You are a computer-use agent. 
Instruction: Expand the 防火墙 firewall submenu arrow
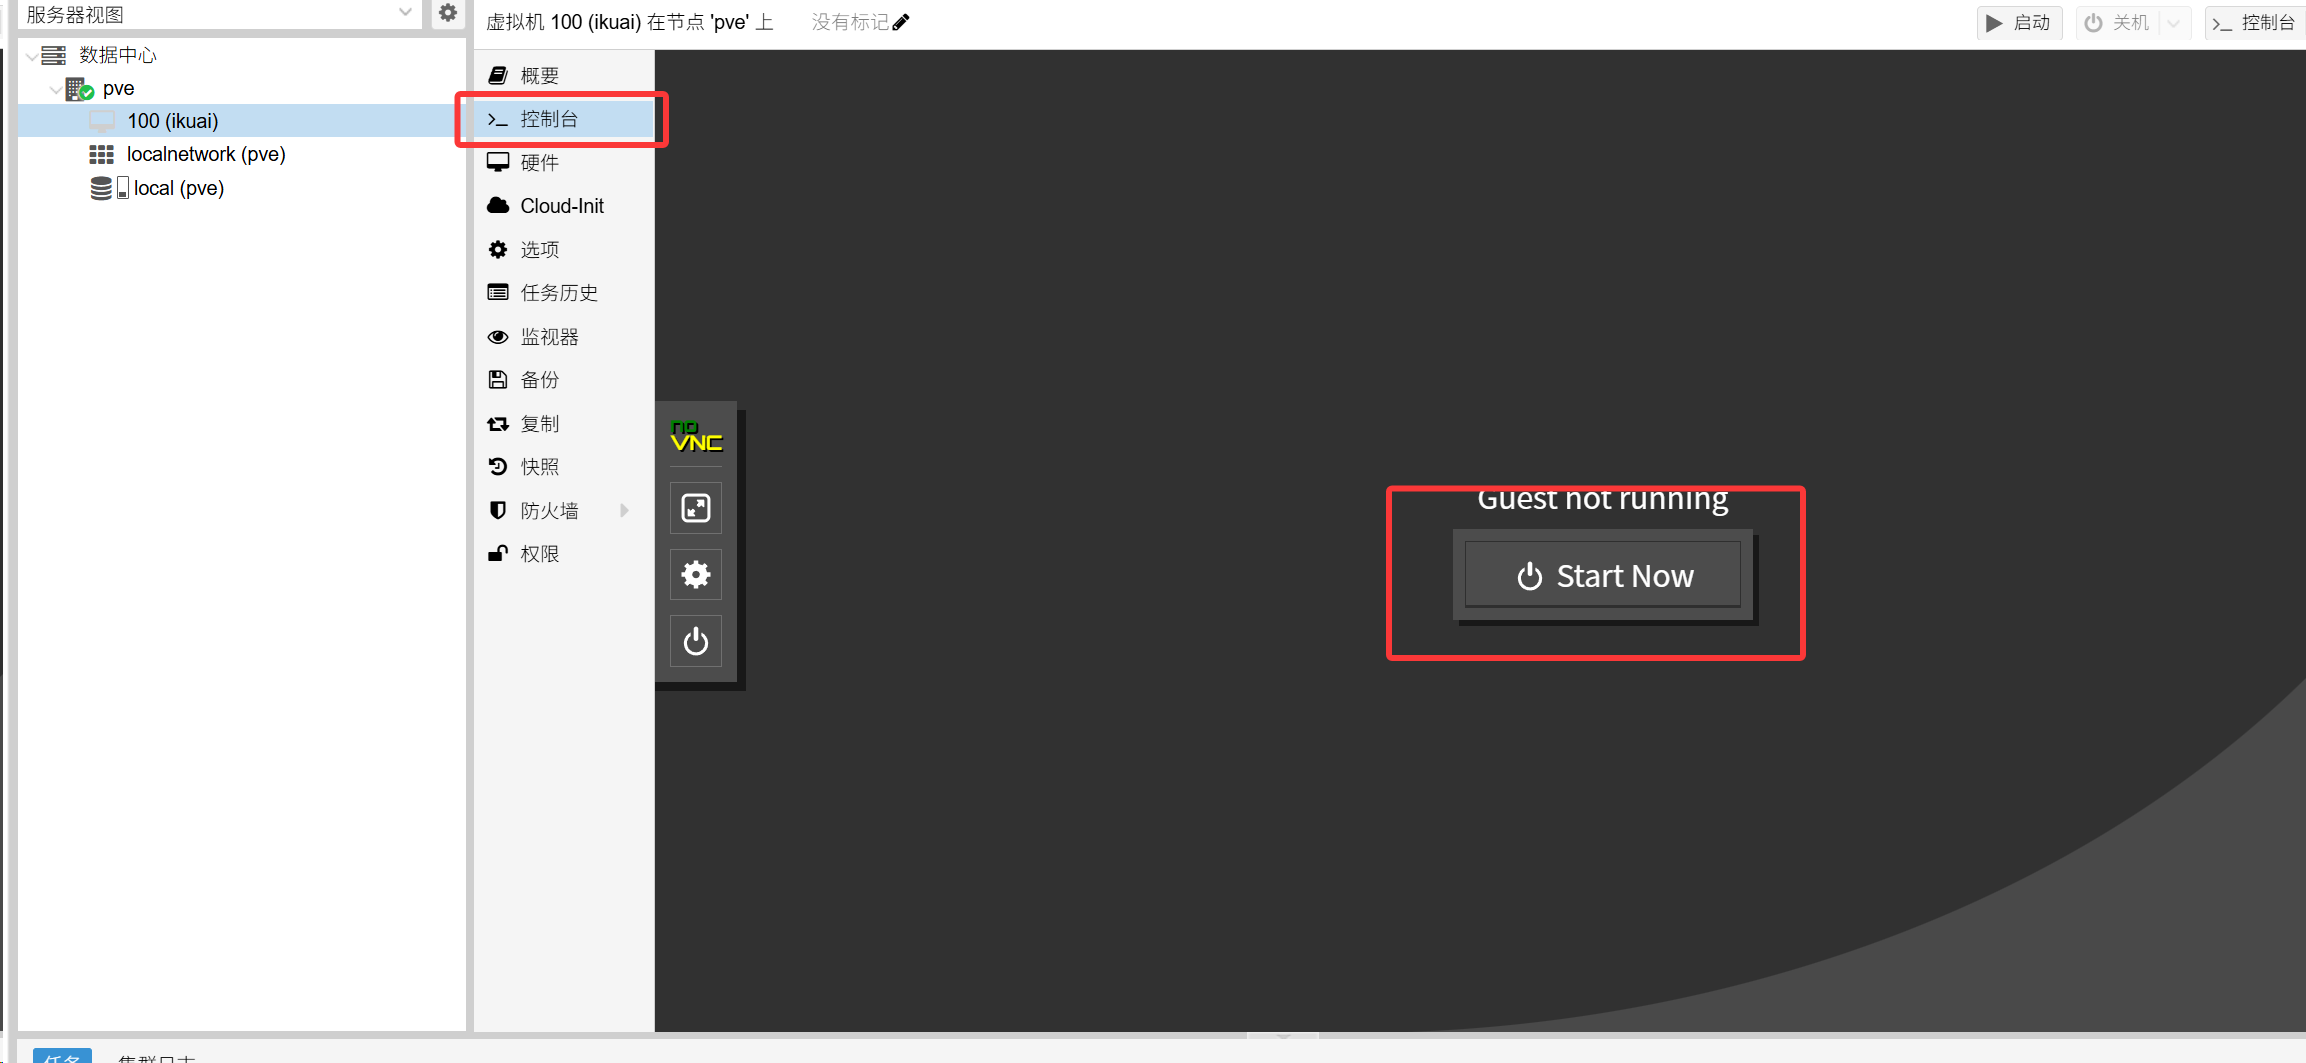625,511
